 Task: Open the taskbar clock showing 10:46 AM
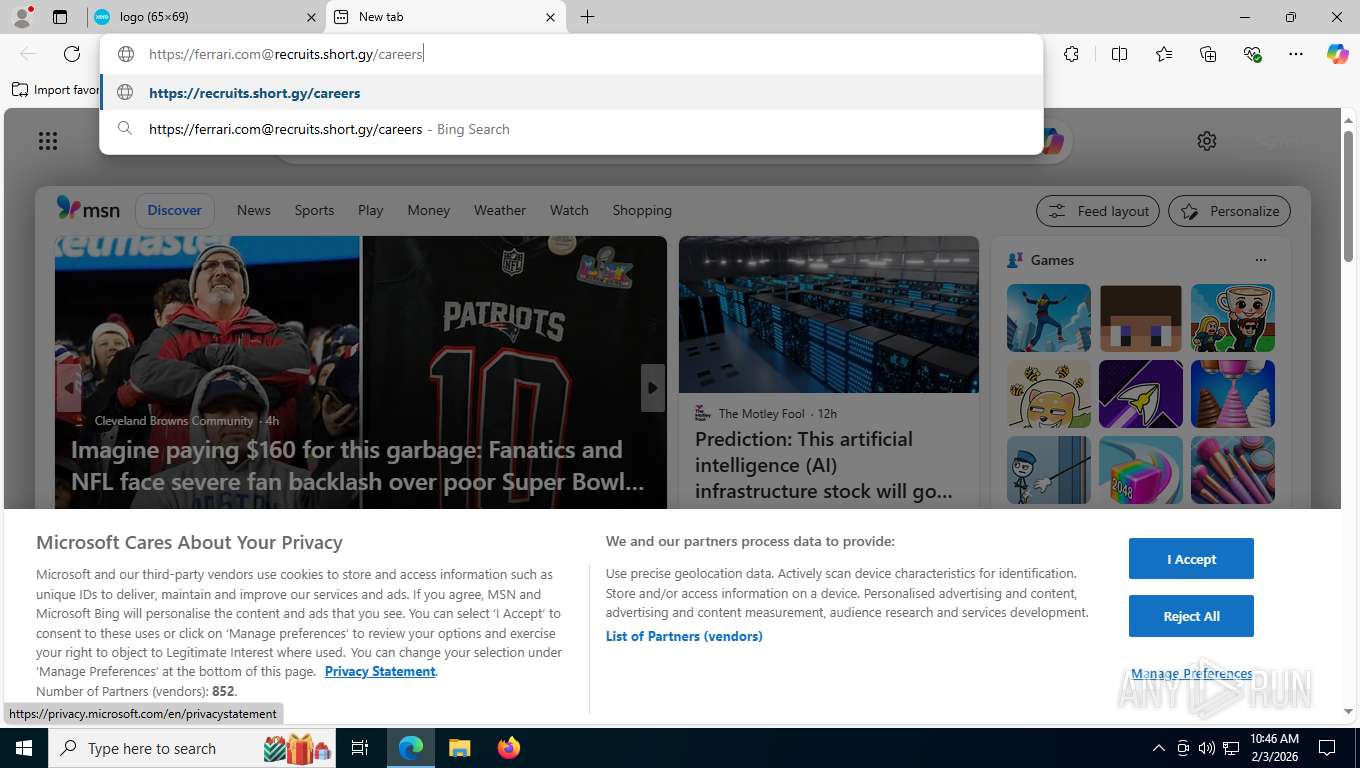pyautogui.click(x=1274, y=748)
